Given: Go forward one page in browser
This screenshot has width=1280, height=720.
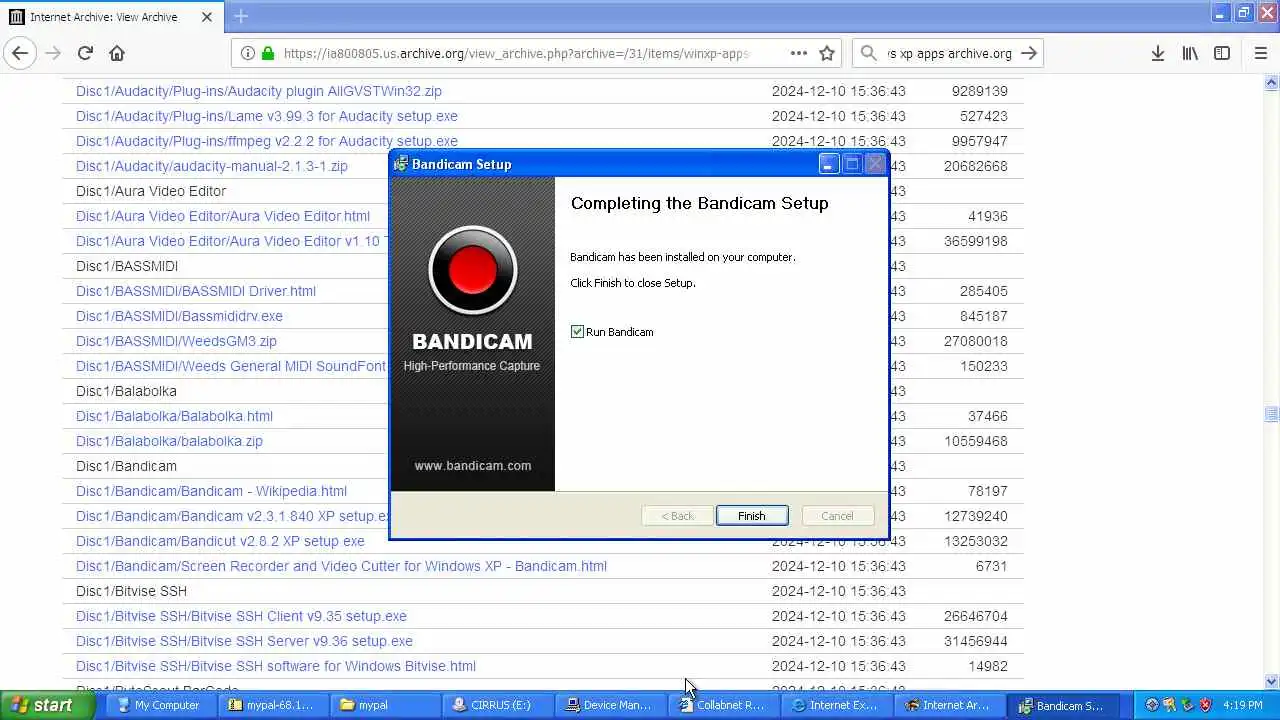Looking at the screenshot, I should coord(53,53).
